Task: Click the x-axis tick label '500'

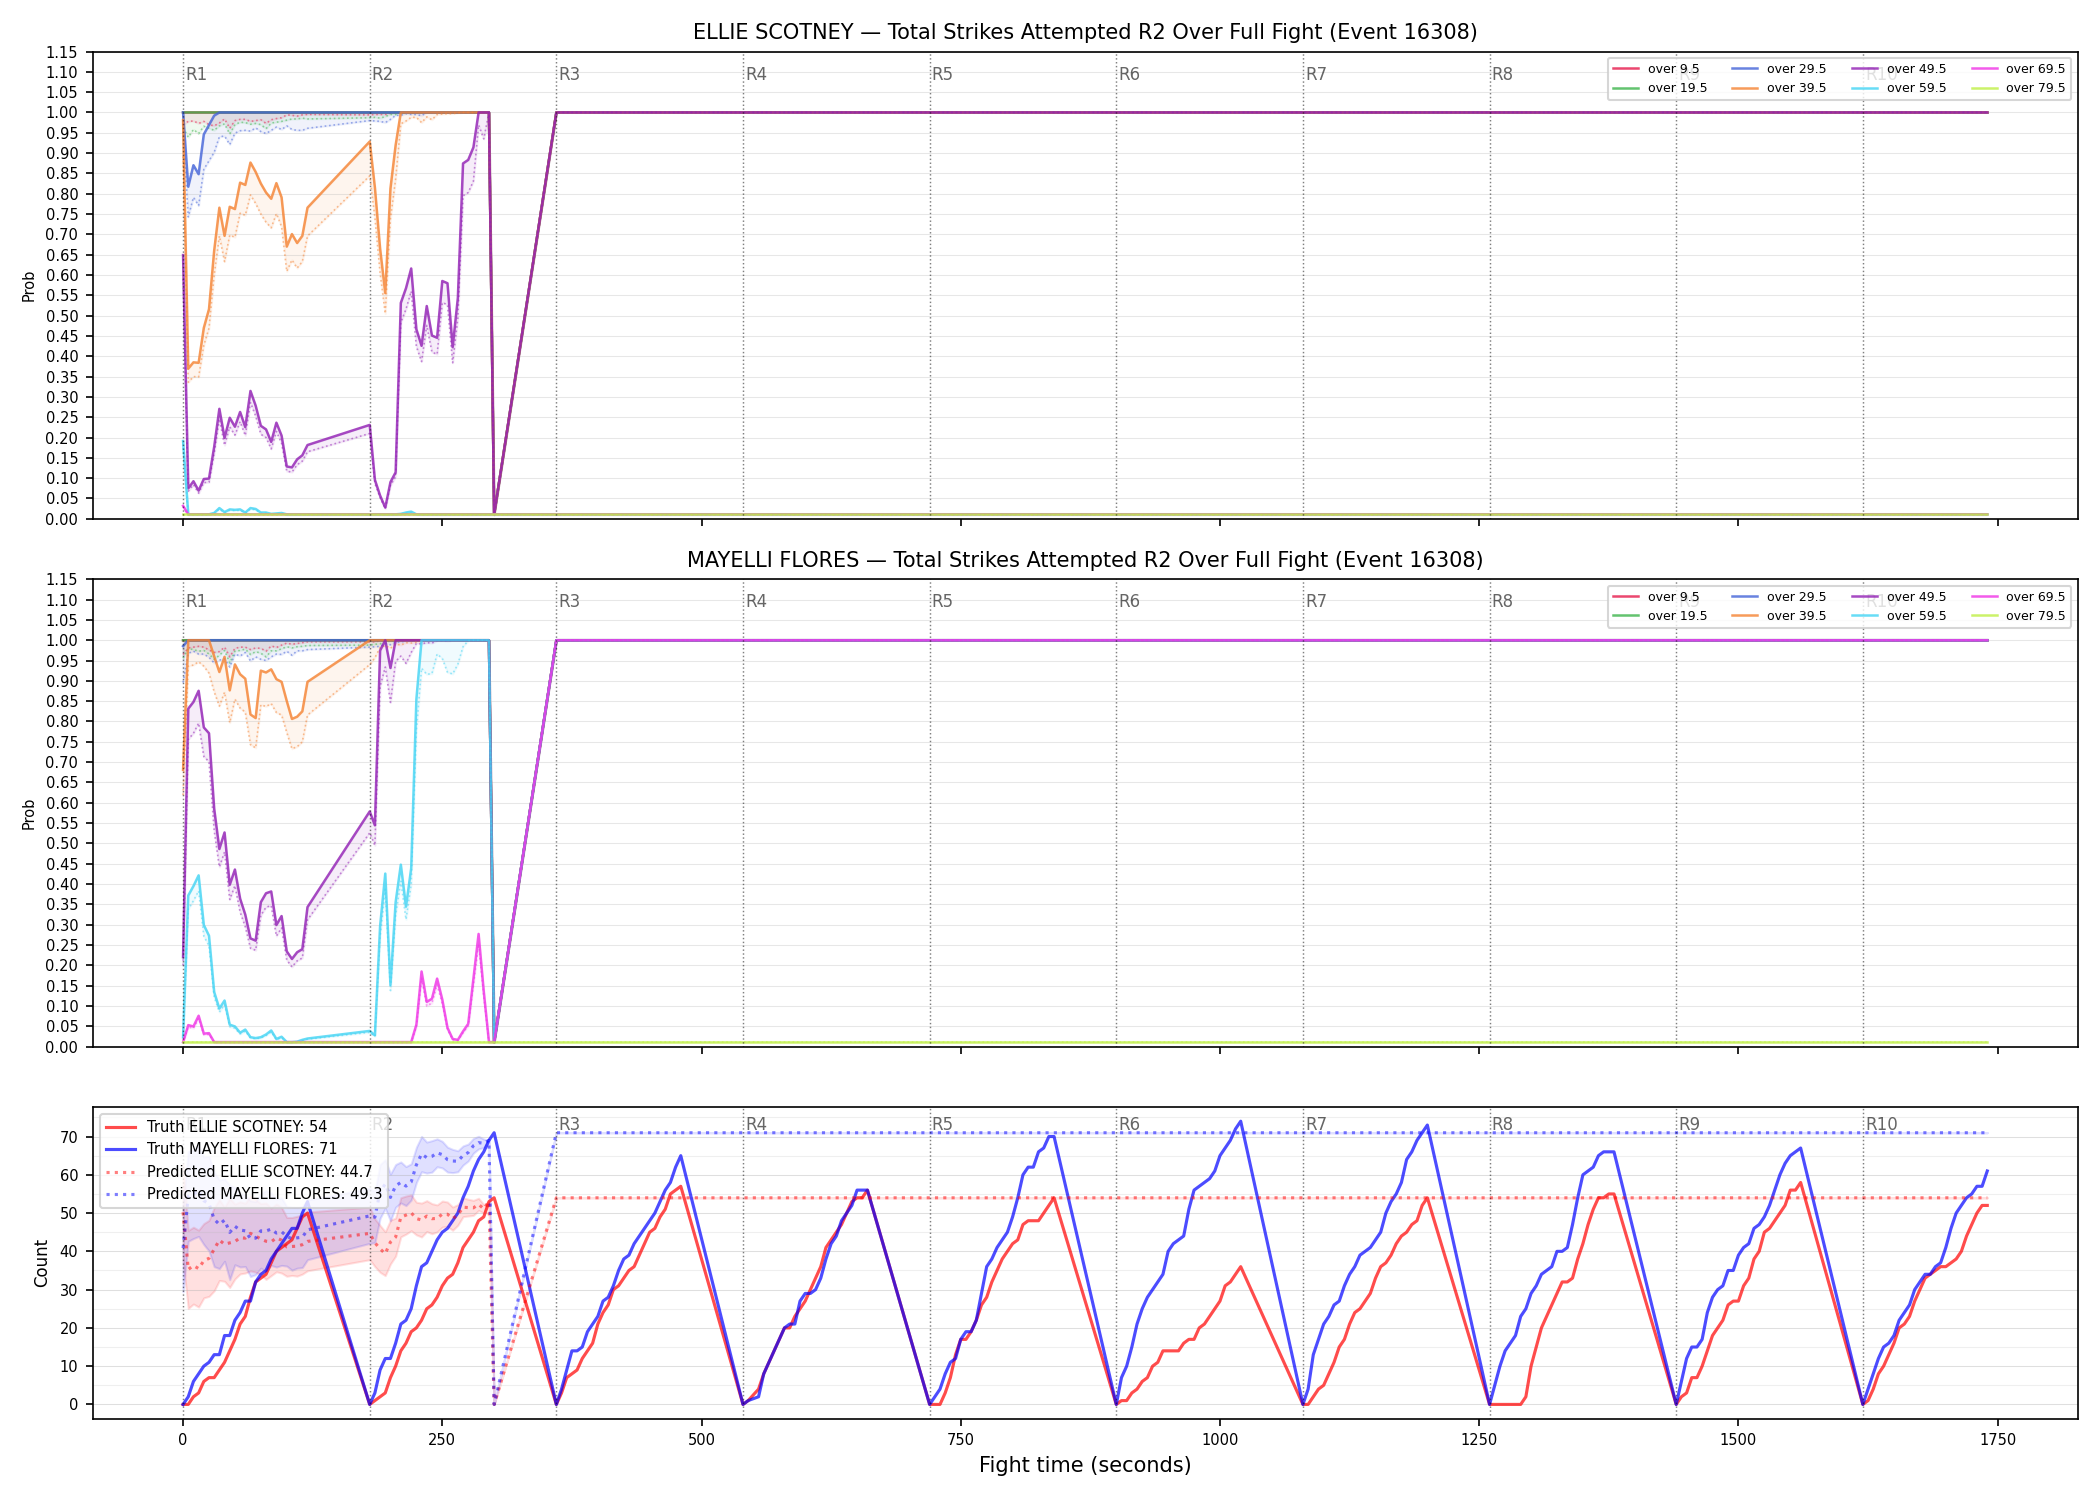Action: [x=701, y=1440]
